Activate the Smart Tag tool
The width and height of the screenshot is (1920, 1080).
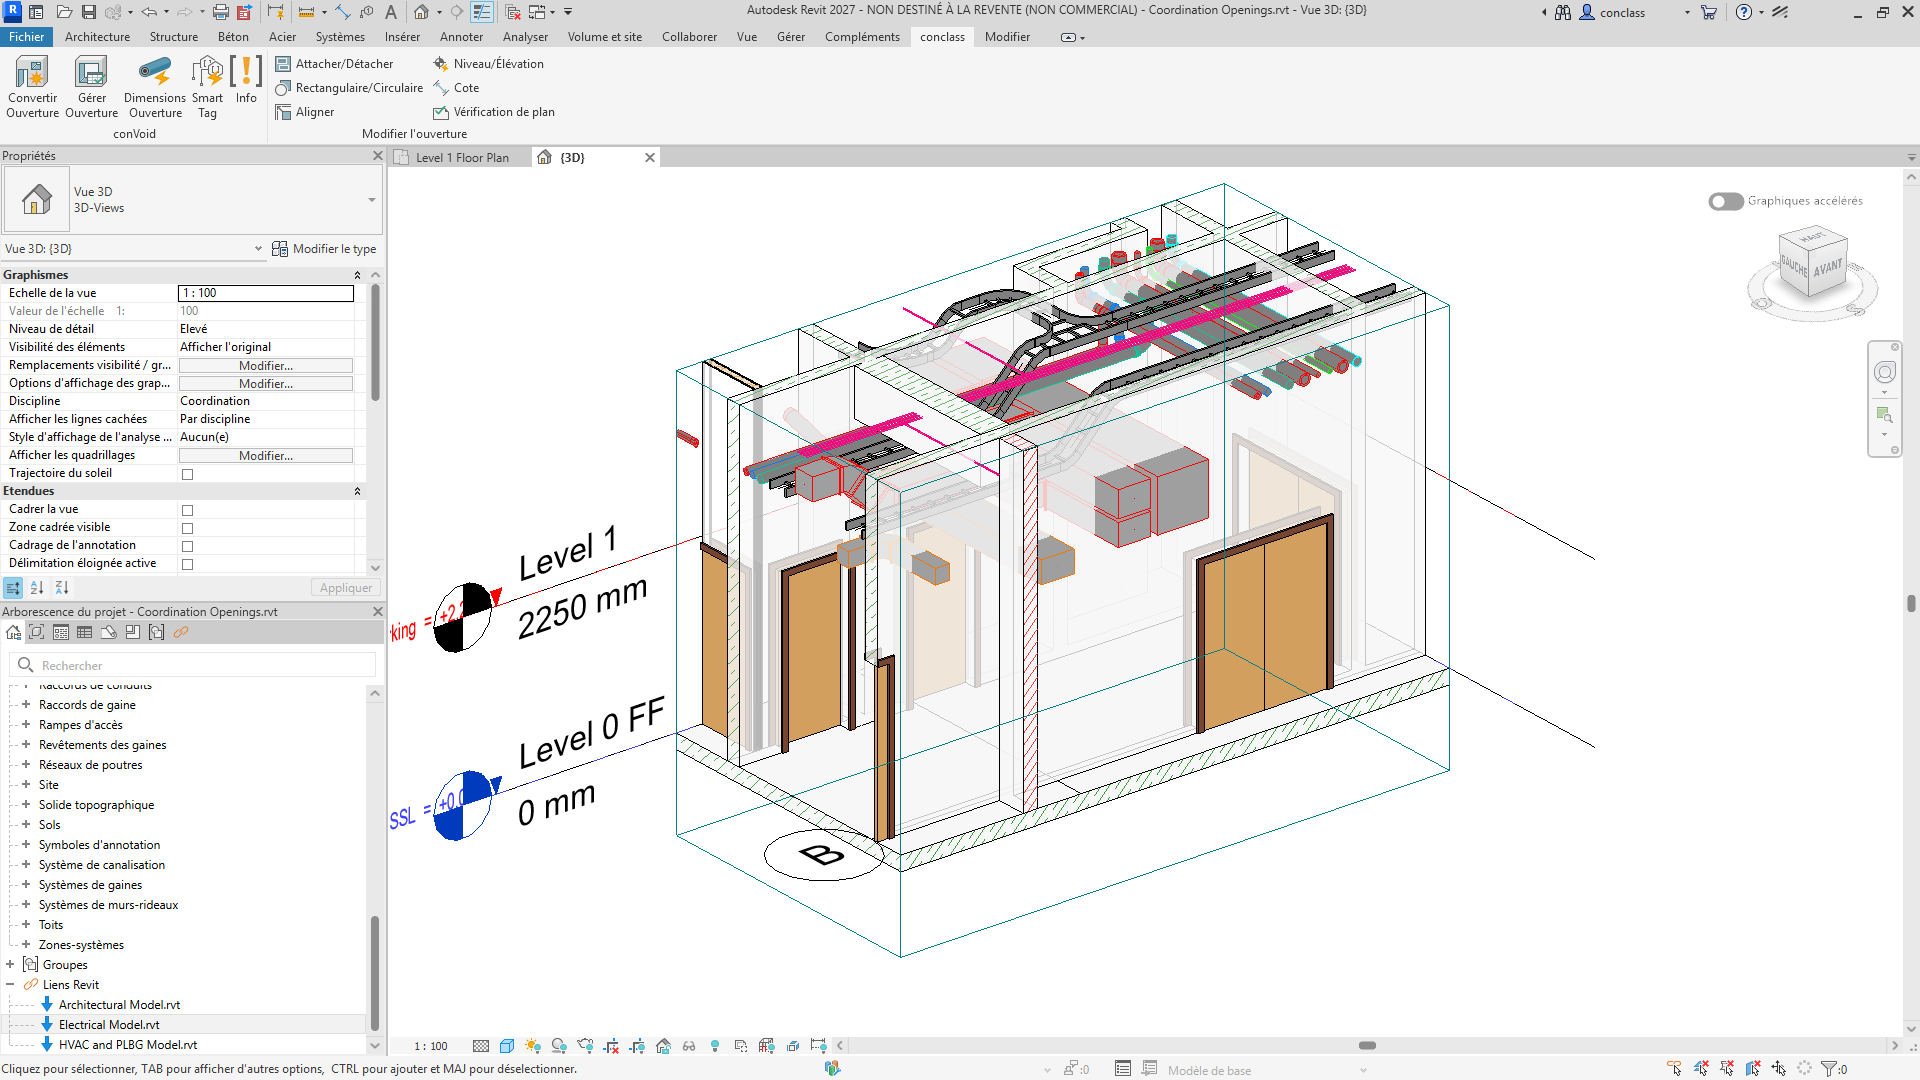point(207,87)
